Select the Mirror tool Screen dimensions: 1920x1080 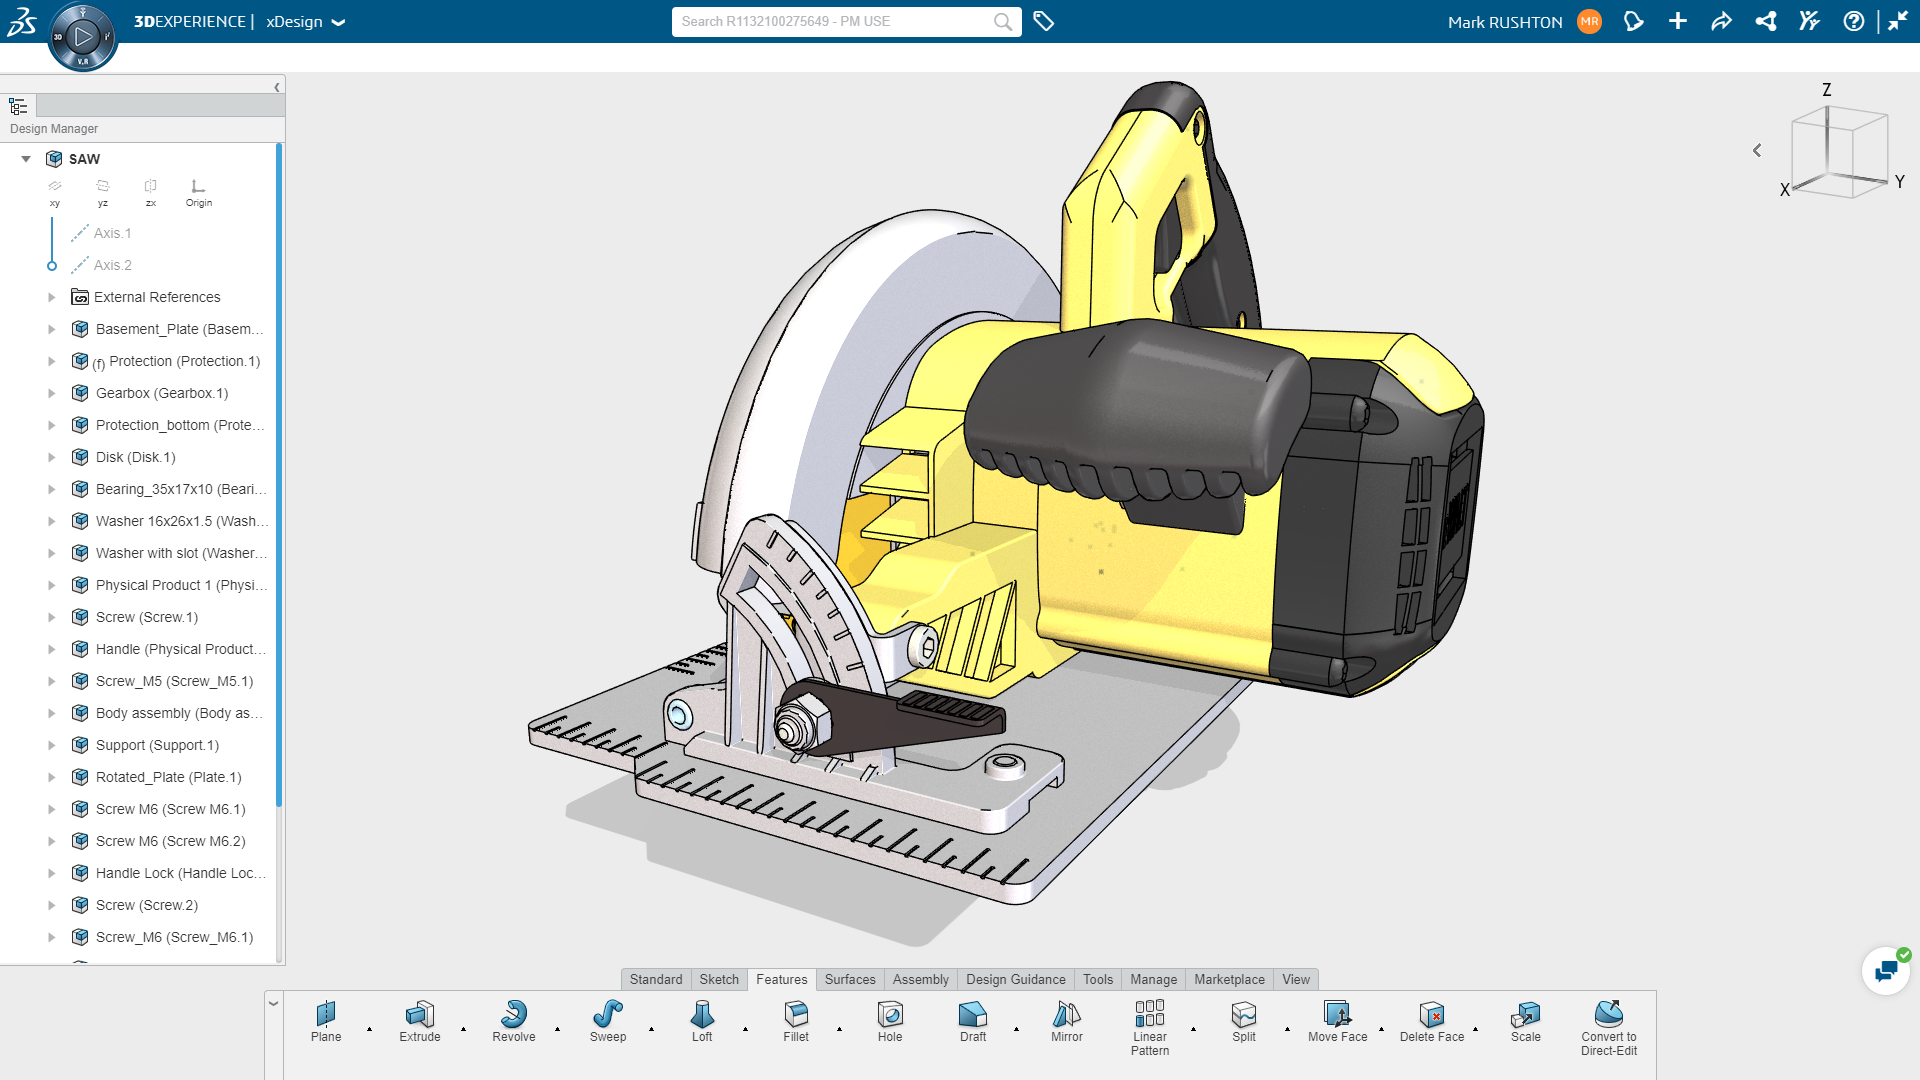pos(1066,1020)
